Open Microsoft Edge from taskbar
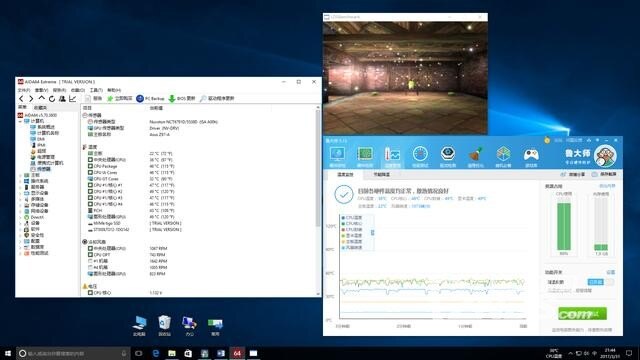This screenshot has width=640, height=360. [156, 353]
